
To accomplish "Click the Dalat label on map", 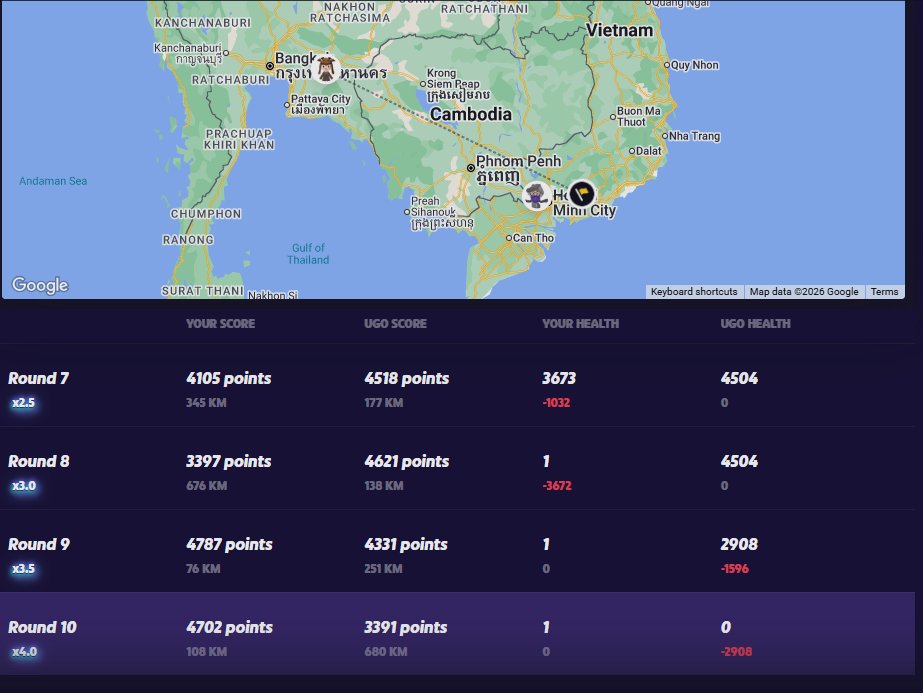I will (x=649, y=151).
